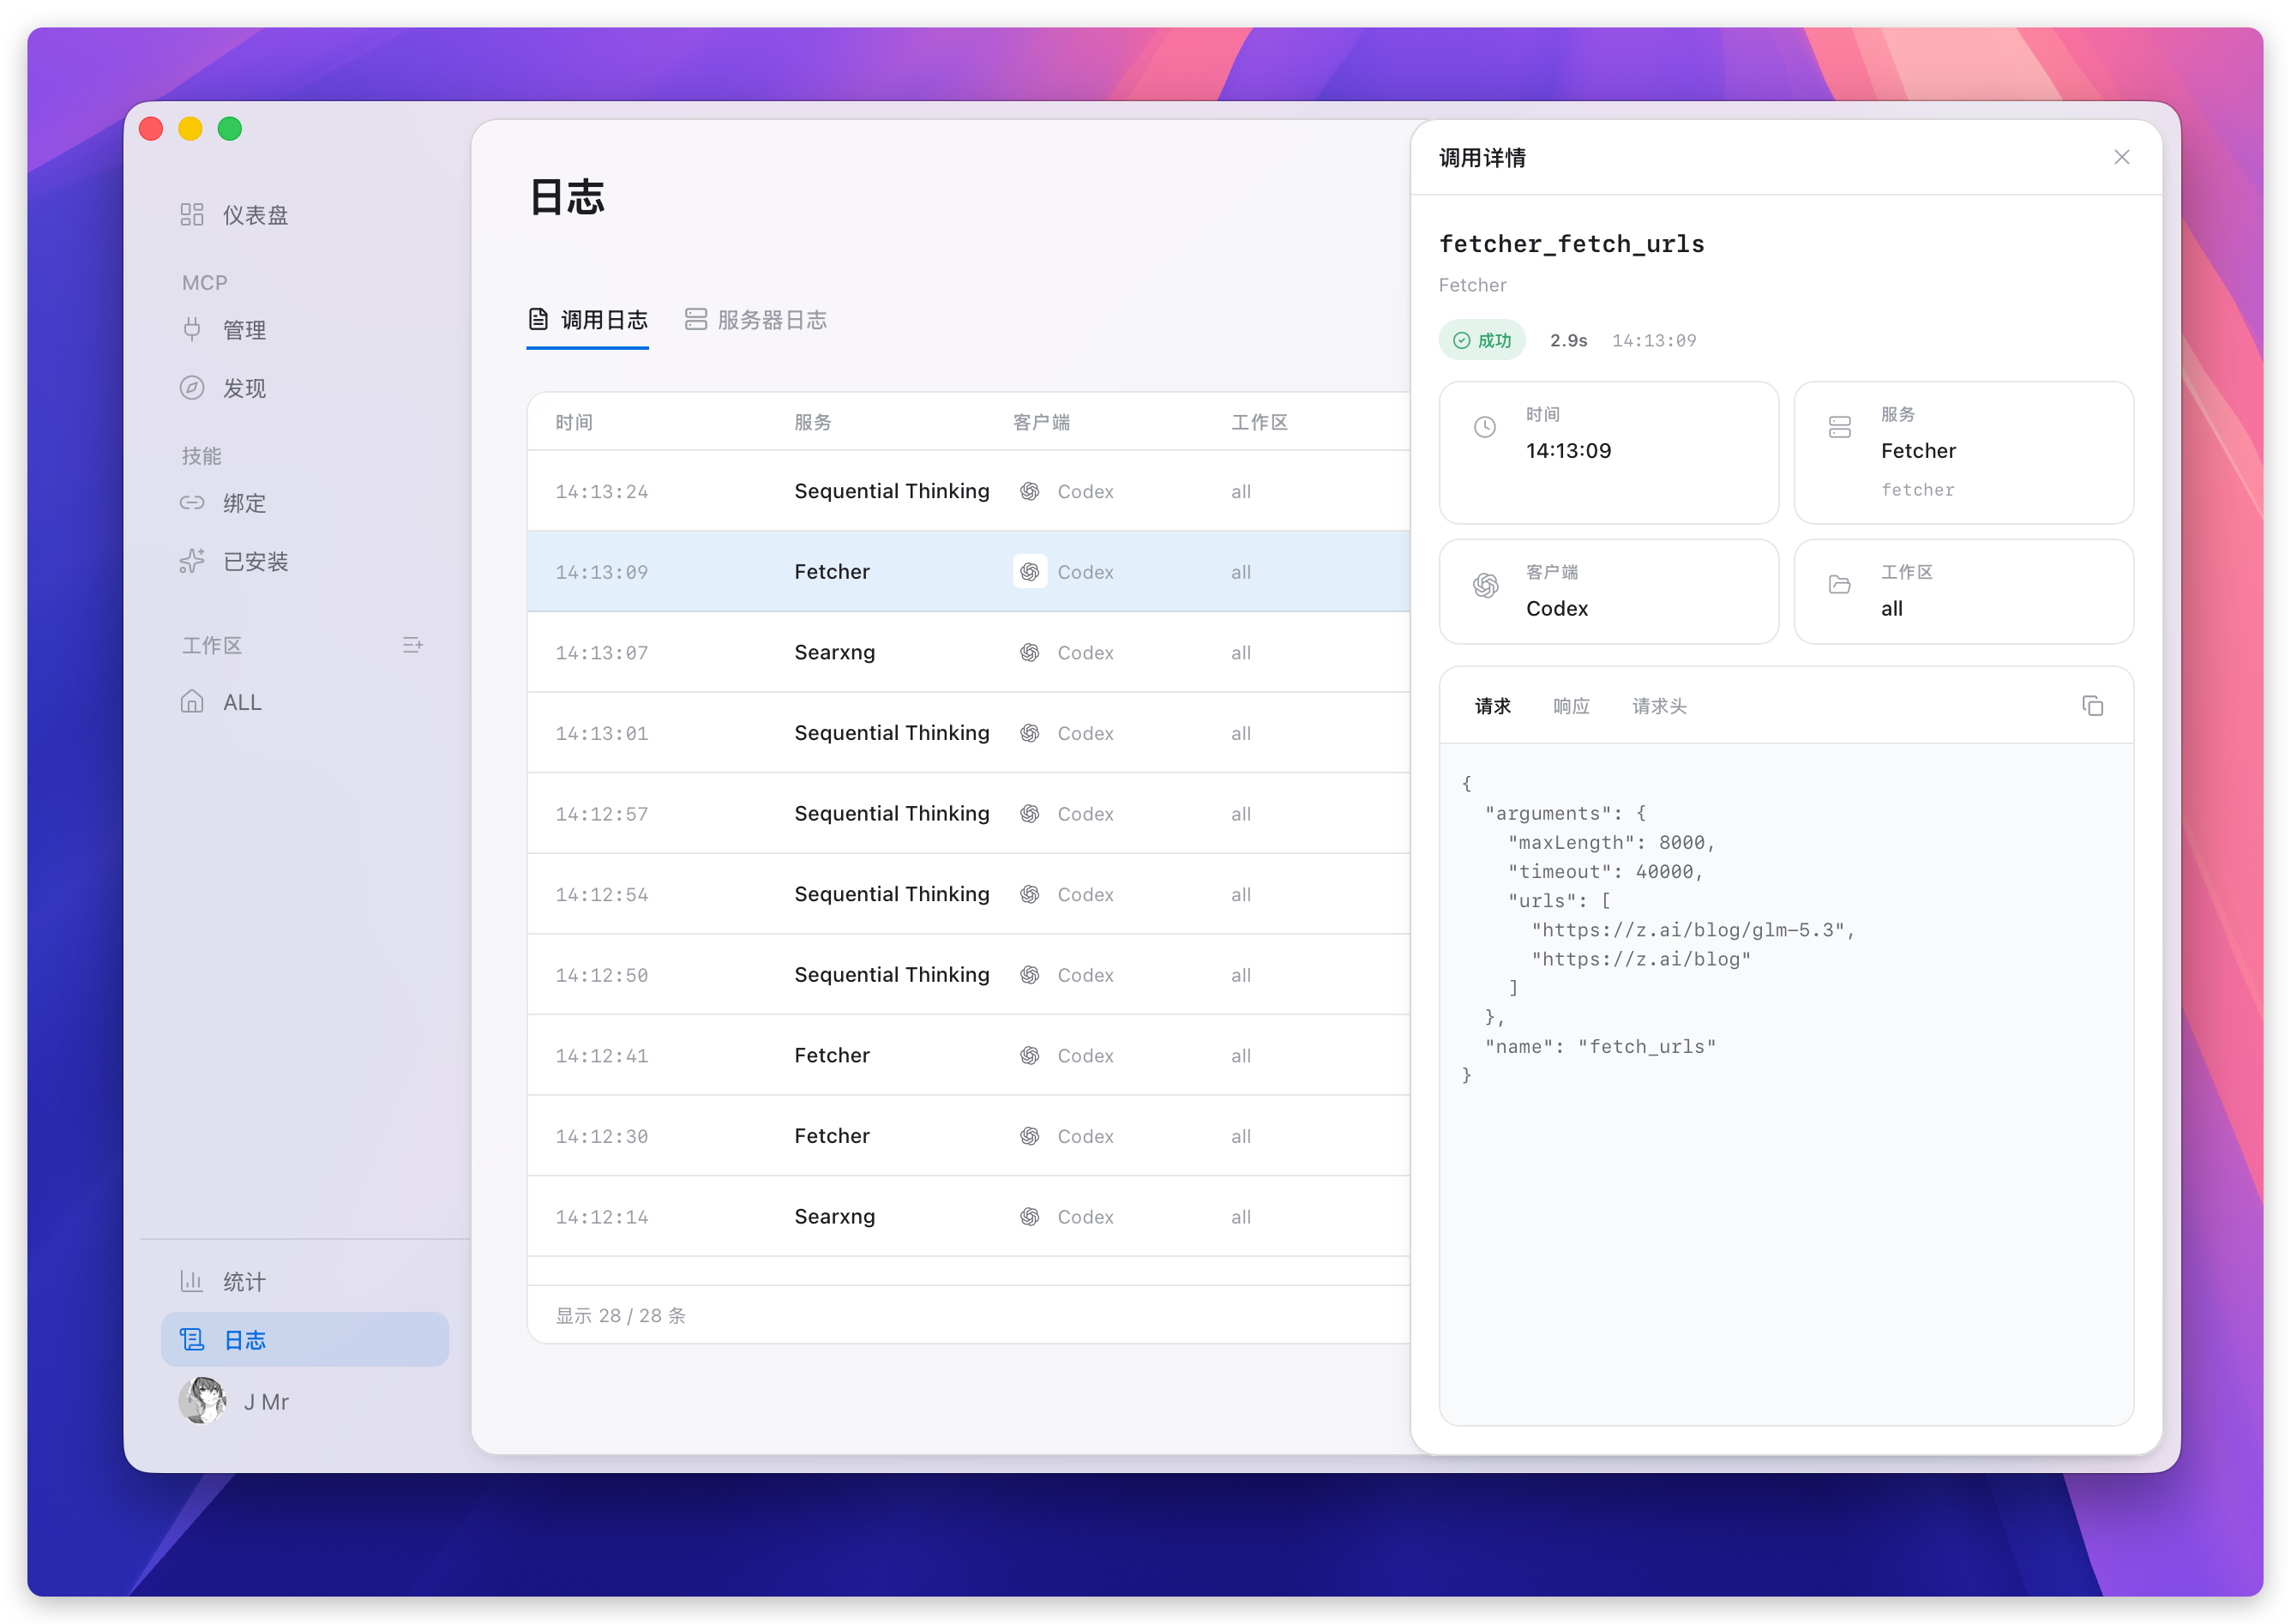This screenshot has height=1624, width=2291.
Task: Click the 绑定 link icon
Action: 192,503
